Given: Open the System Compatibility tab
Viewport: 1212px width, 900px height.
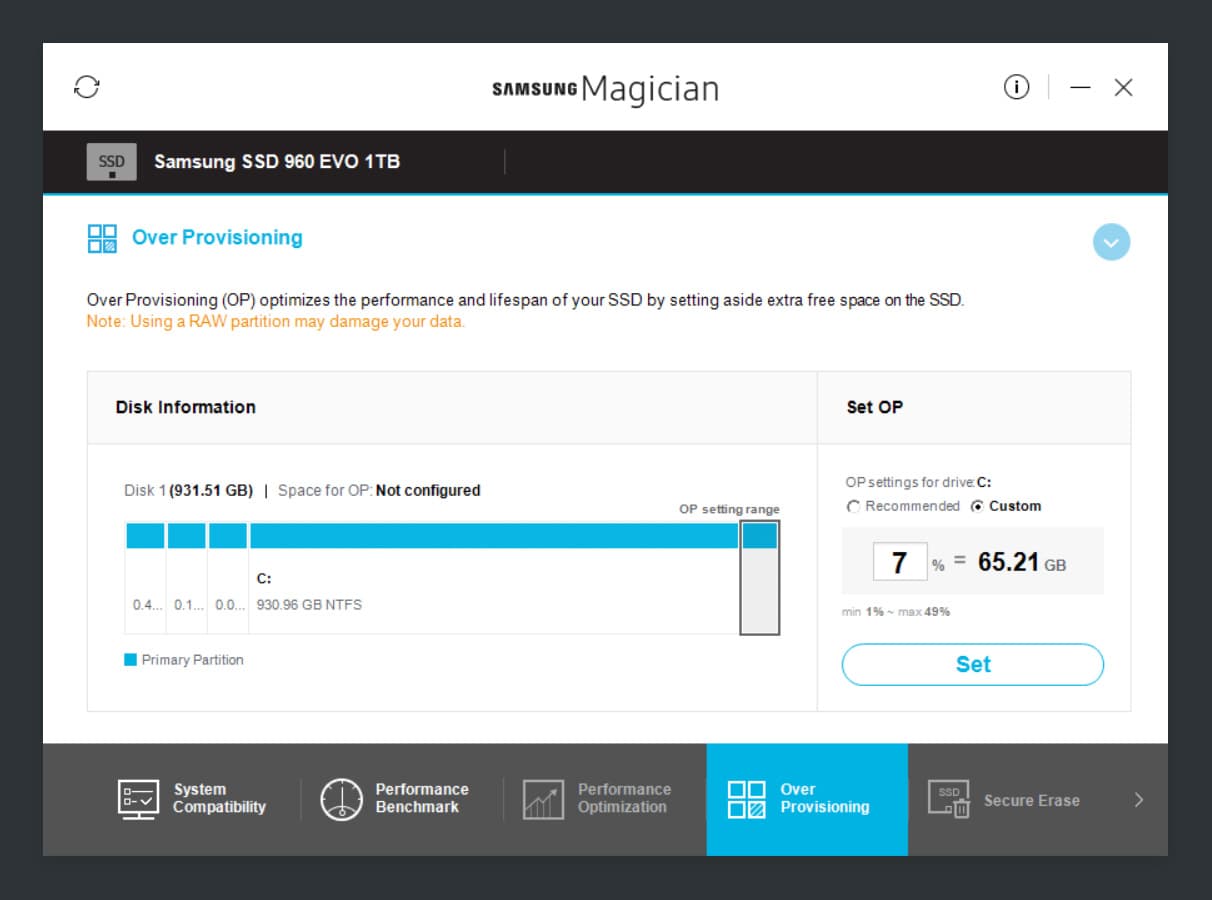Looking at the screenshot, I should click(193, 799).
